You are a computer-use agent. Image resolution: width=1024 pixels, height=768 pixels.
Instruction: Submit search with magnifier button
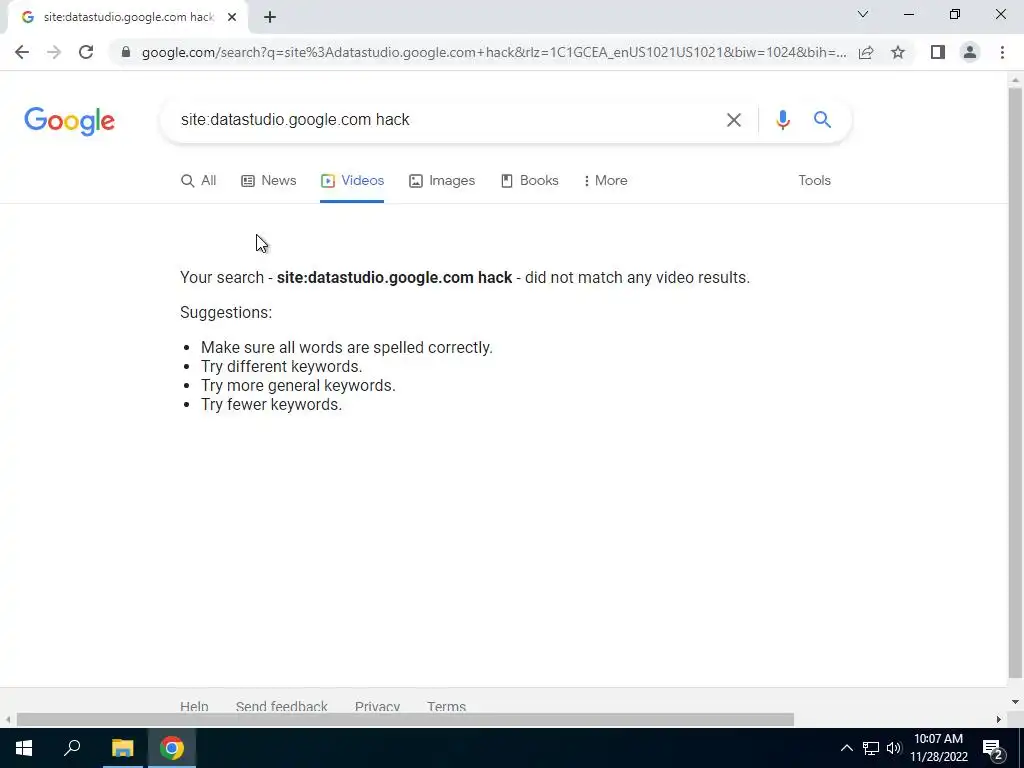[822, 120]
